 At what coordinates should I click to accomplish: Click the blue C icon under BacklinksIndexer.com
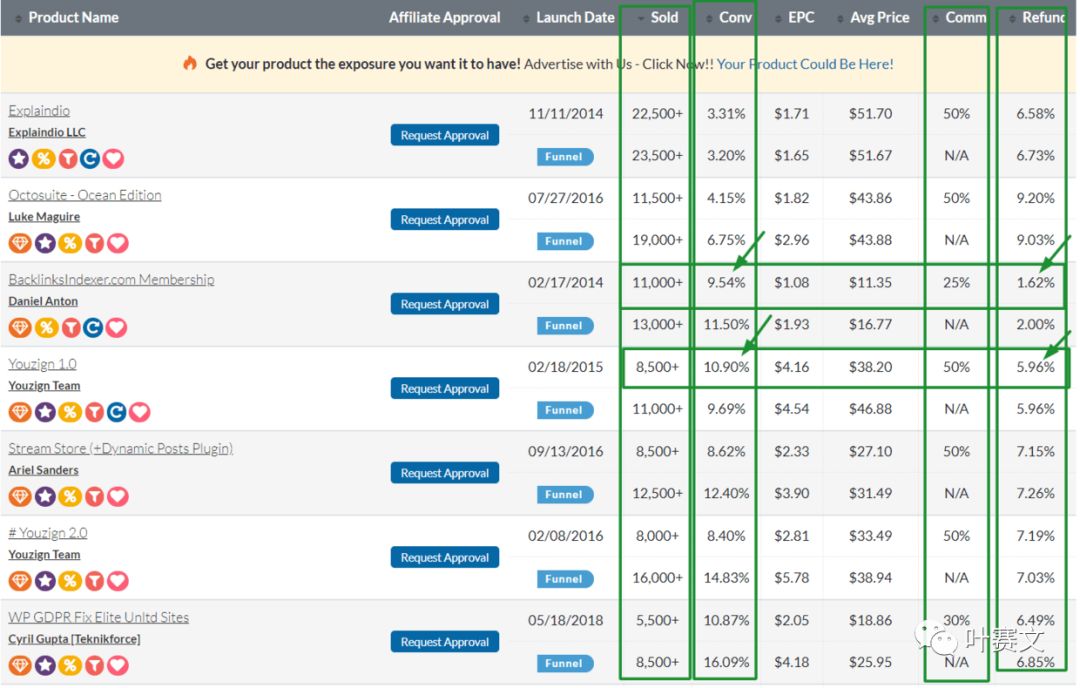[x=93, y=328]
